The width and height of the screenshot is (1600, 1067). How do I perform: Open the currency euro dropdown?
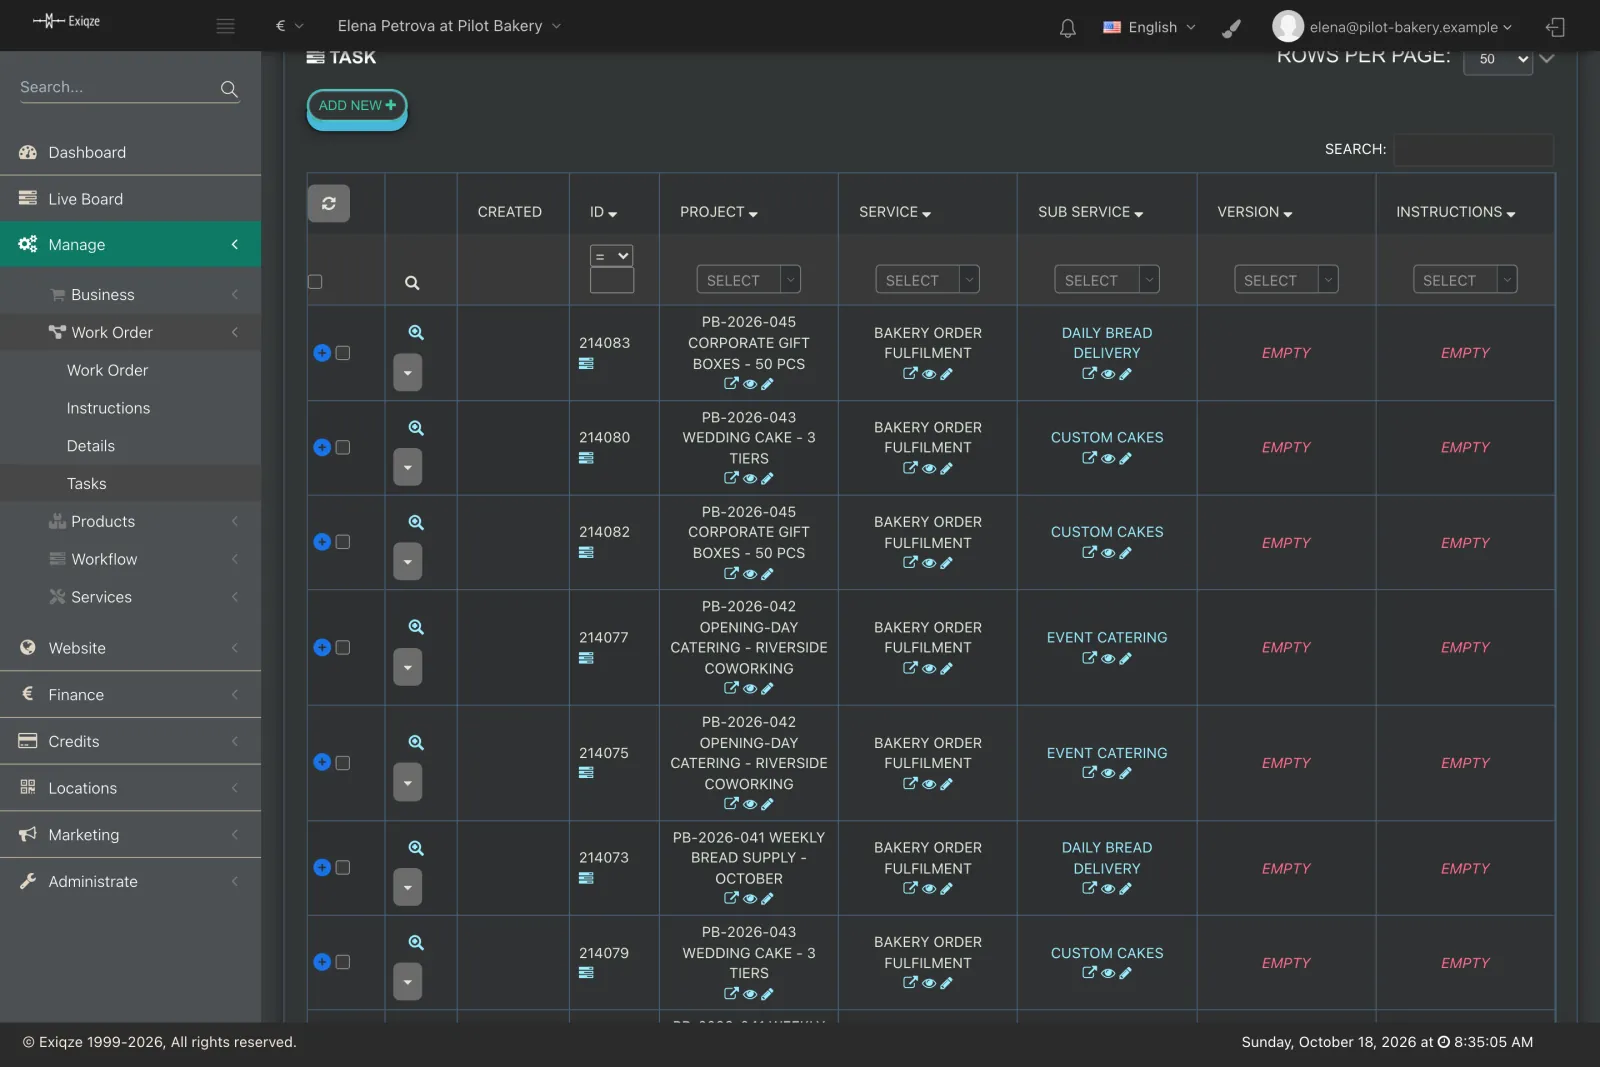pyautogui.click(x=289, y=26)
